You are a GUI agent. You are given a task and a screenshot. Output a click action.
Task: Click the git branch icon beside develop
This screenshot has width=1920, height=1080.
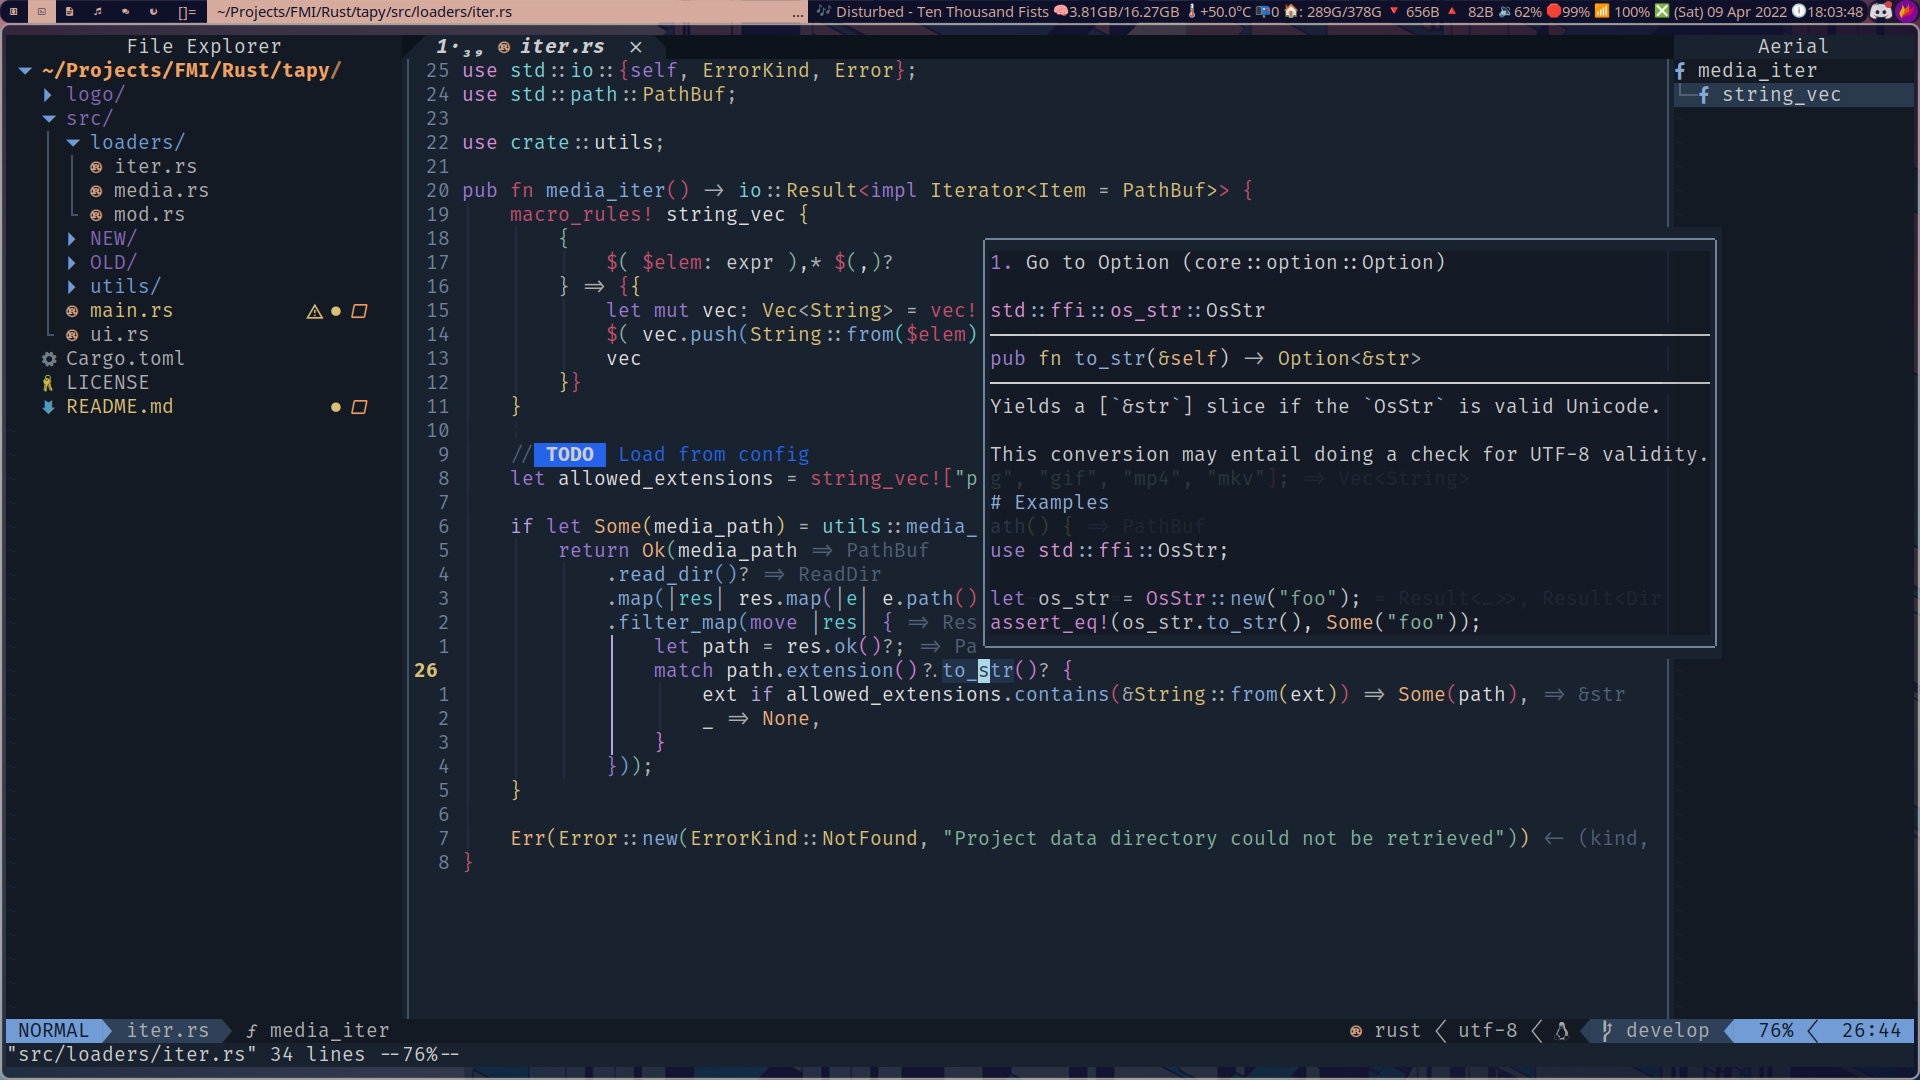coord(1606,1031)
